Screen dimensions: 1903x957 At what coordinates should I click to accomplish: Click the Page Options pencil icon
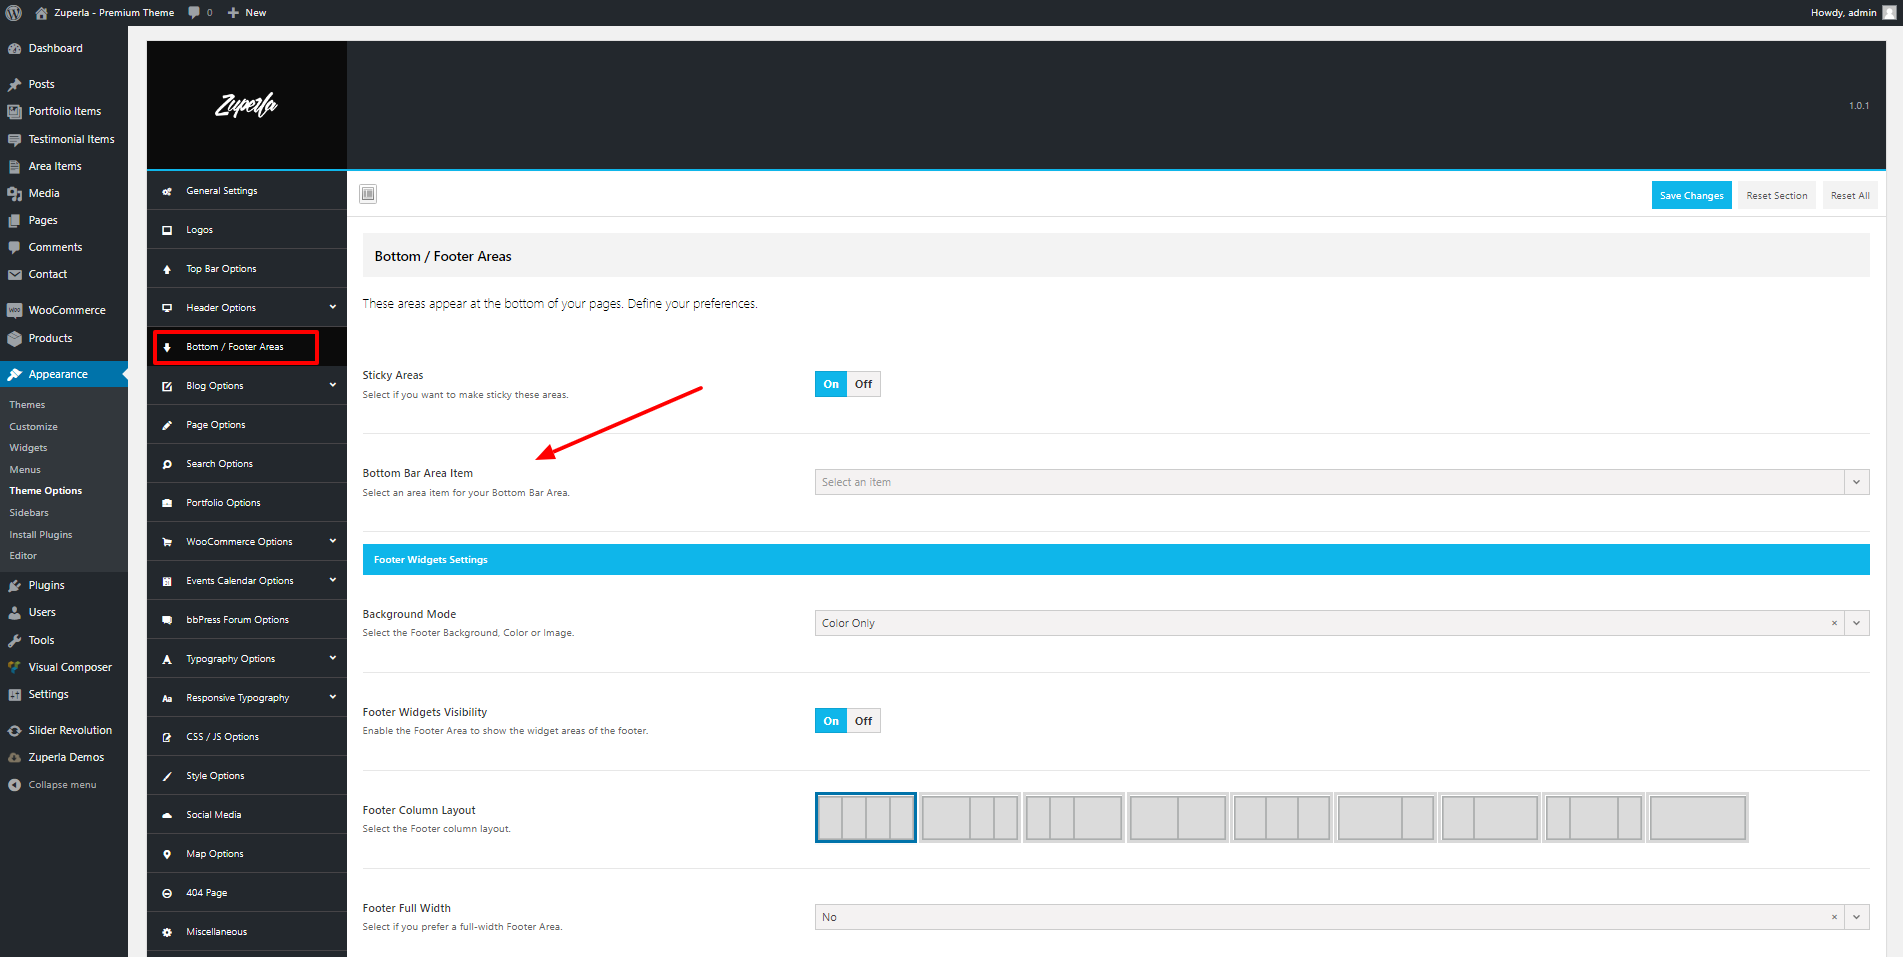click(167, 425)
